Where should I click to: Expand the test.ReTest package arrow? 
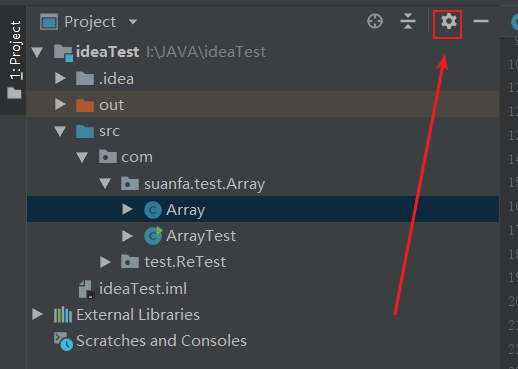(x=105, y=262)
